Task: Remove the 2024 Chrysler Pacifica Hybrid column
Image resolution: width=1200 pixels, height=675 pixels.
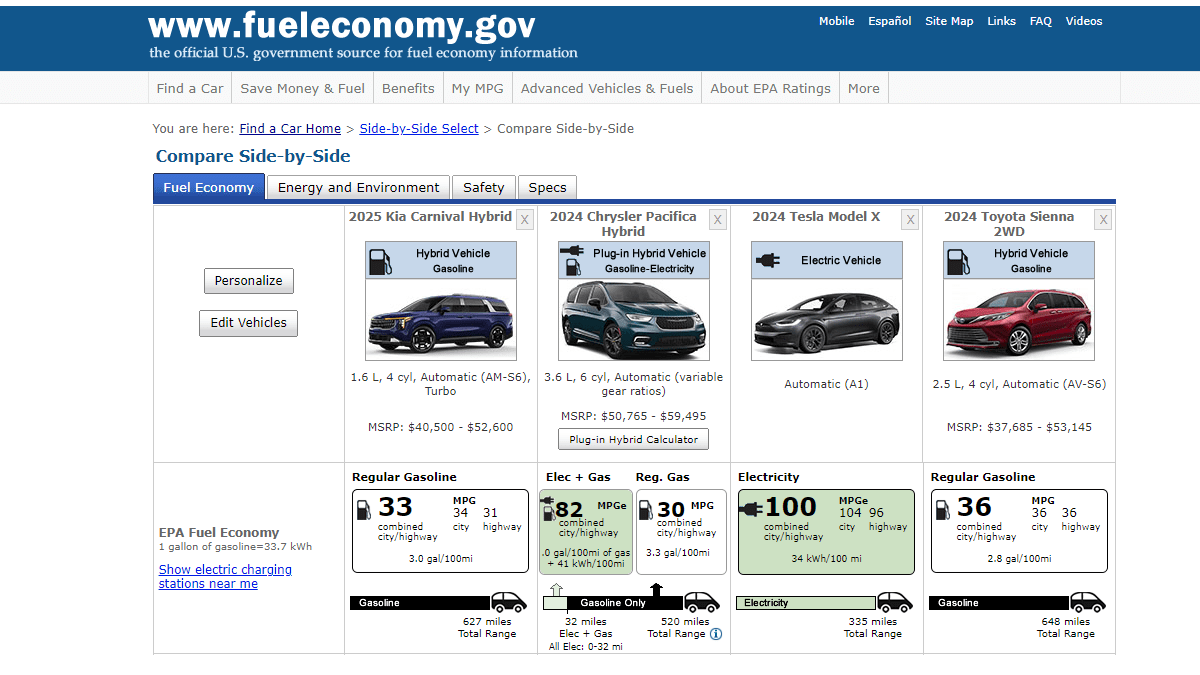Action: point(718,220)
